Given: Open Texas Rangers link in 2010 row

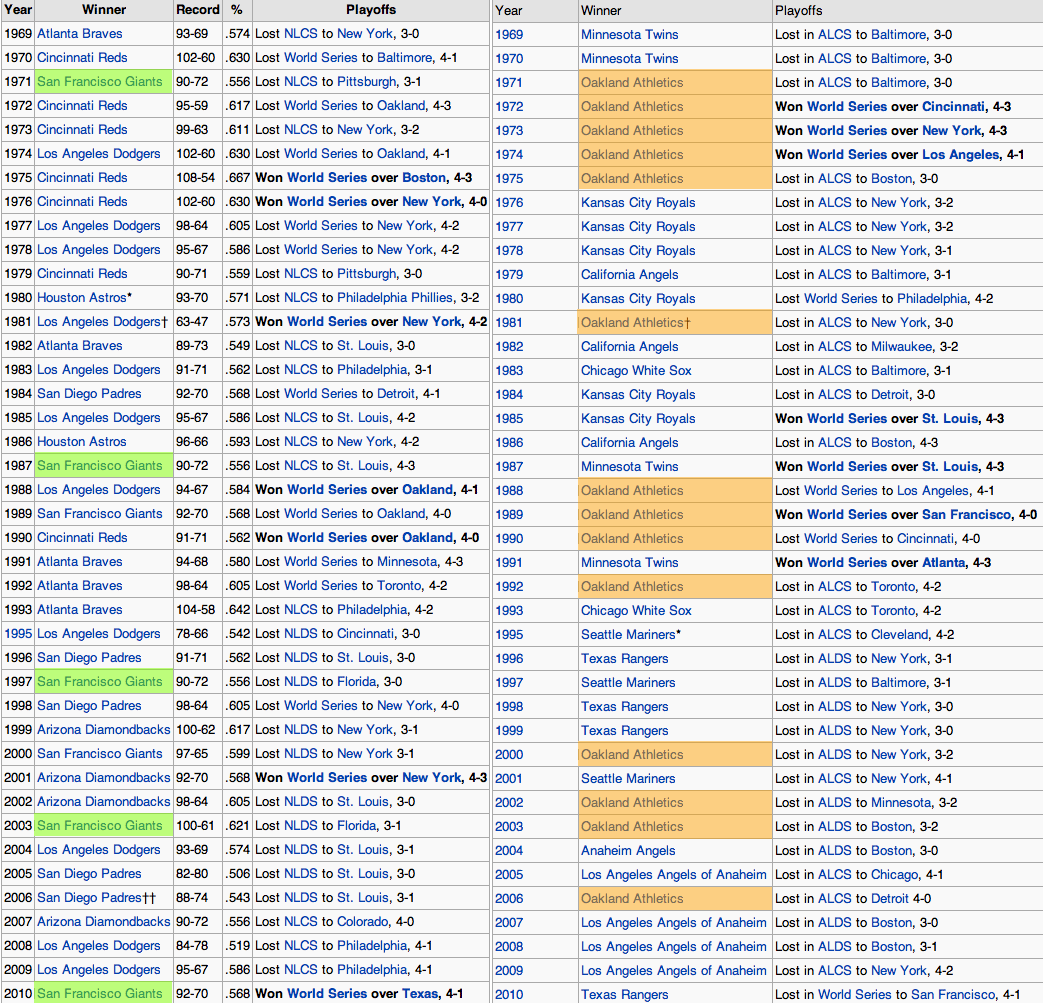Looking at the screenshot, I should (x=625, y=994).
